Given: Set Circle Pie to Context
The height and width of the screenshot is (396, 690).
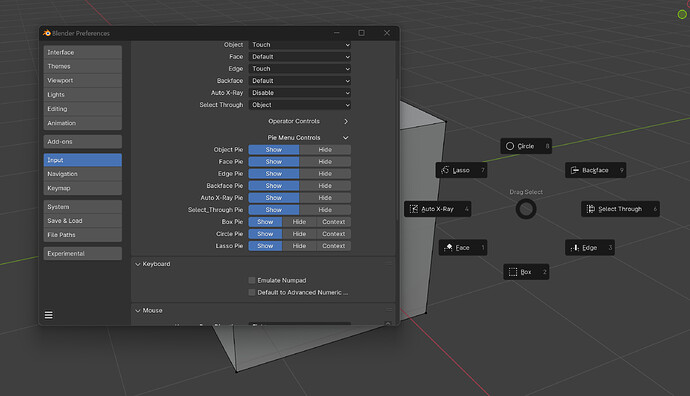Looking at the screenshot, I should tap(334, 234).
